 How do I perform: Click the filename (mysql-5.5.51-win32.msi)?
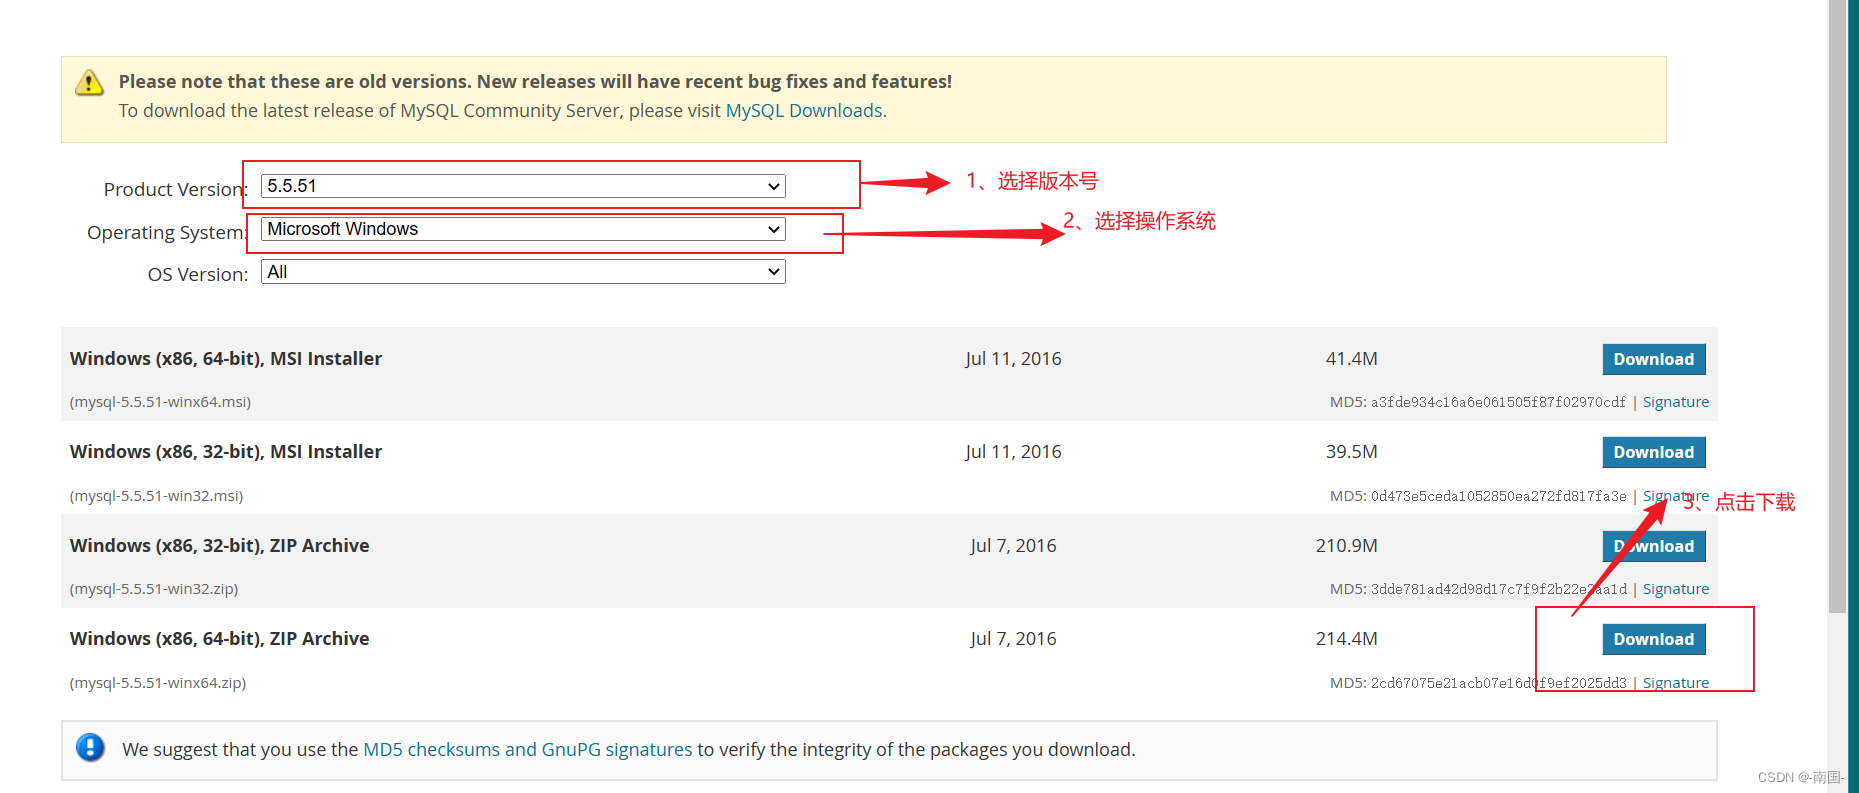156,496
